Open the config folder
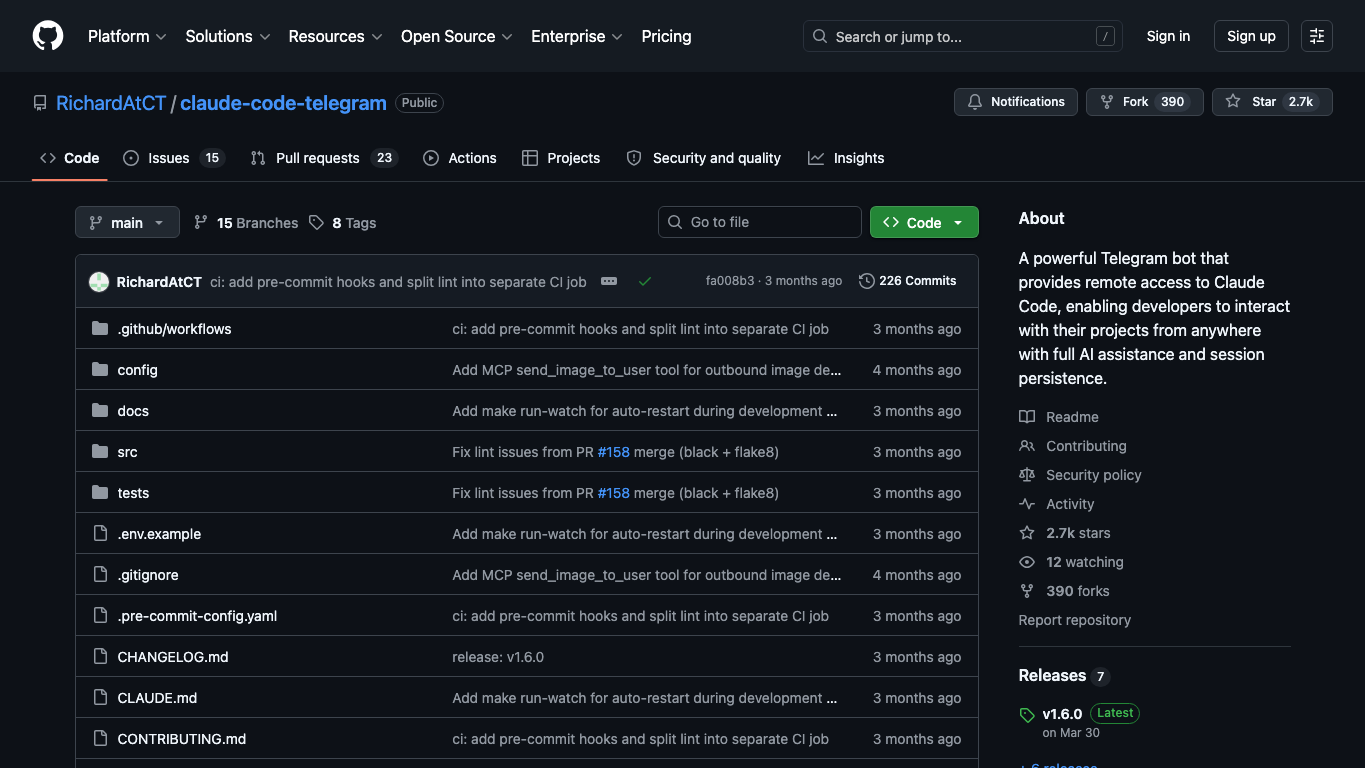1365x768 pixels. pos(137,370)
